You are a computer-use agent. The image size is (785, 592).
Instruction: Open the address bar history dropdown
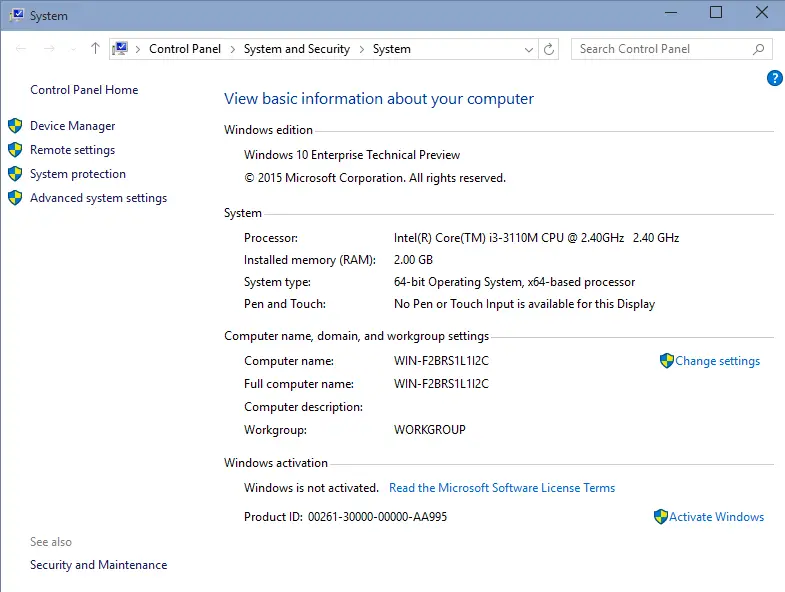click(529, 49)
